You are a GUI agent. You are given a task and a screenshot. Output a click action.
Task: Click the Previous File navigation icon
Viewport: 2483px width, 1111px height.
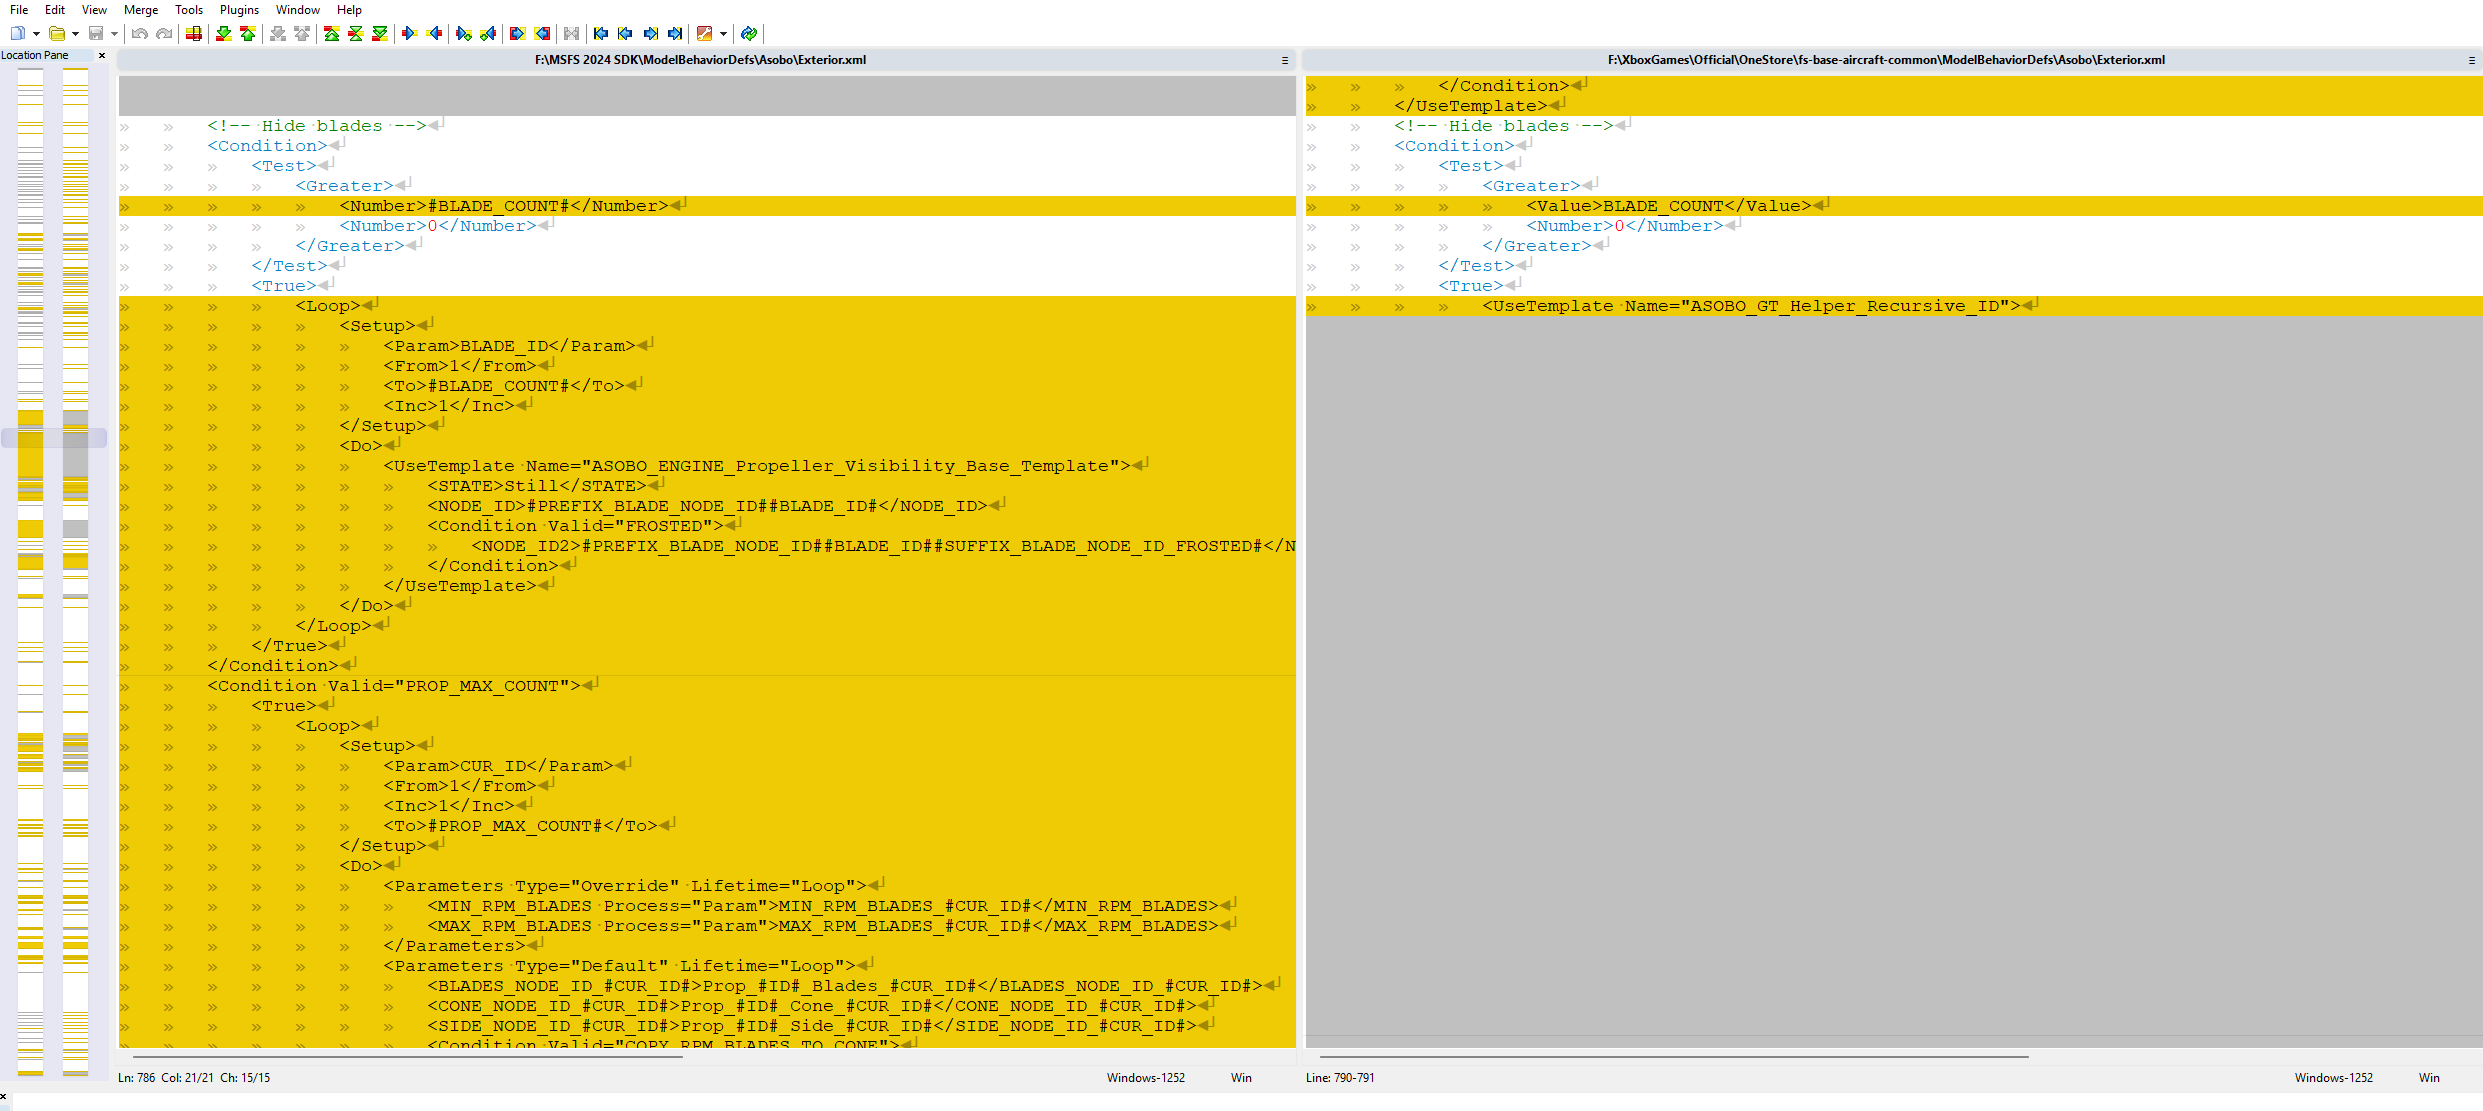[x=626, y=33]
